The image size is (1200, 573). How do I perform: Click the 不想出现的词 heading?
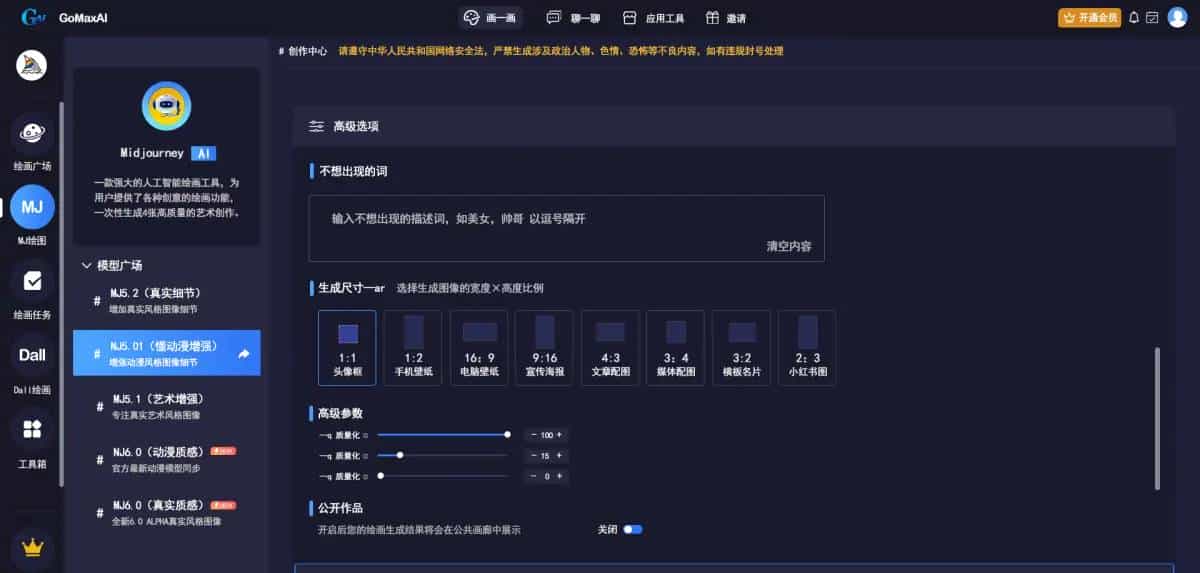point(353,171)
